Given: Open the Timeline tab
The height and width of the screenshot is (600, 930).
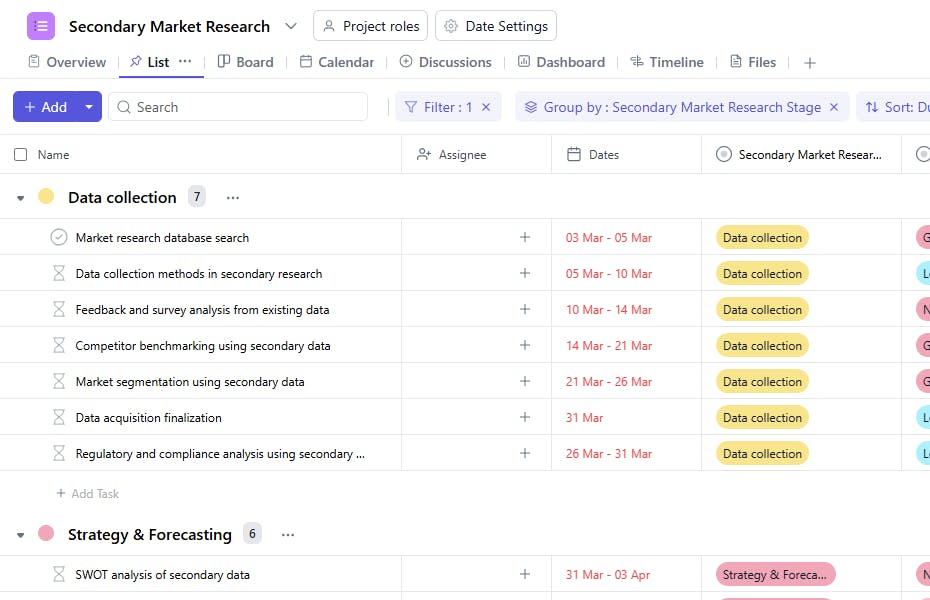Looking at the screenshot, I should pos(667,62).
